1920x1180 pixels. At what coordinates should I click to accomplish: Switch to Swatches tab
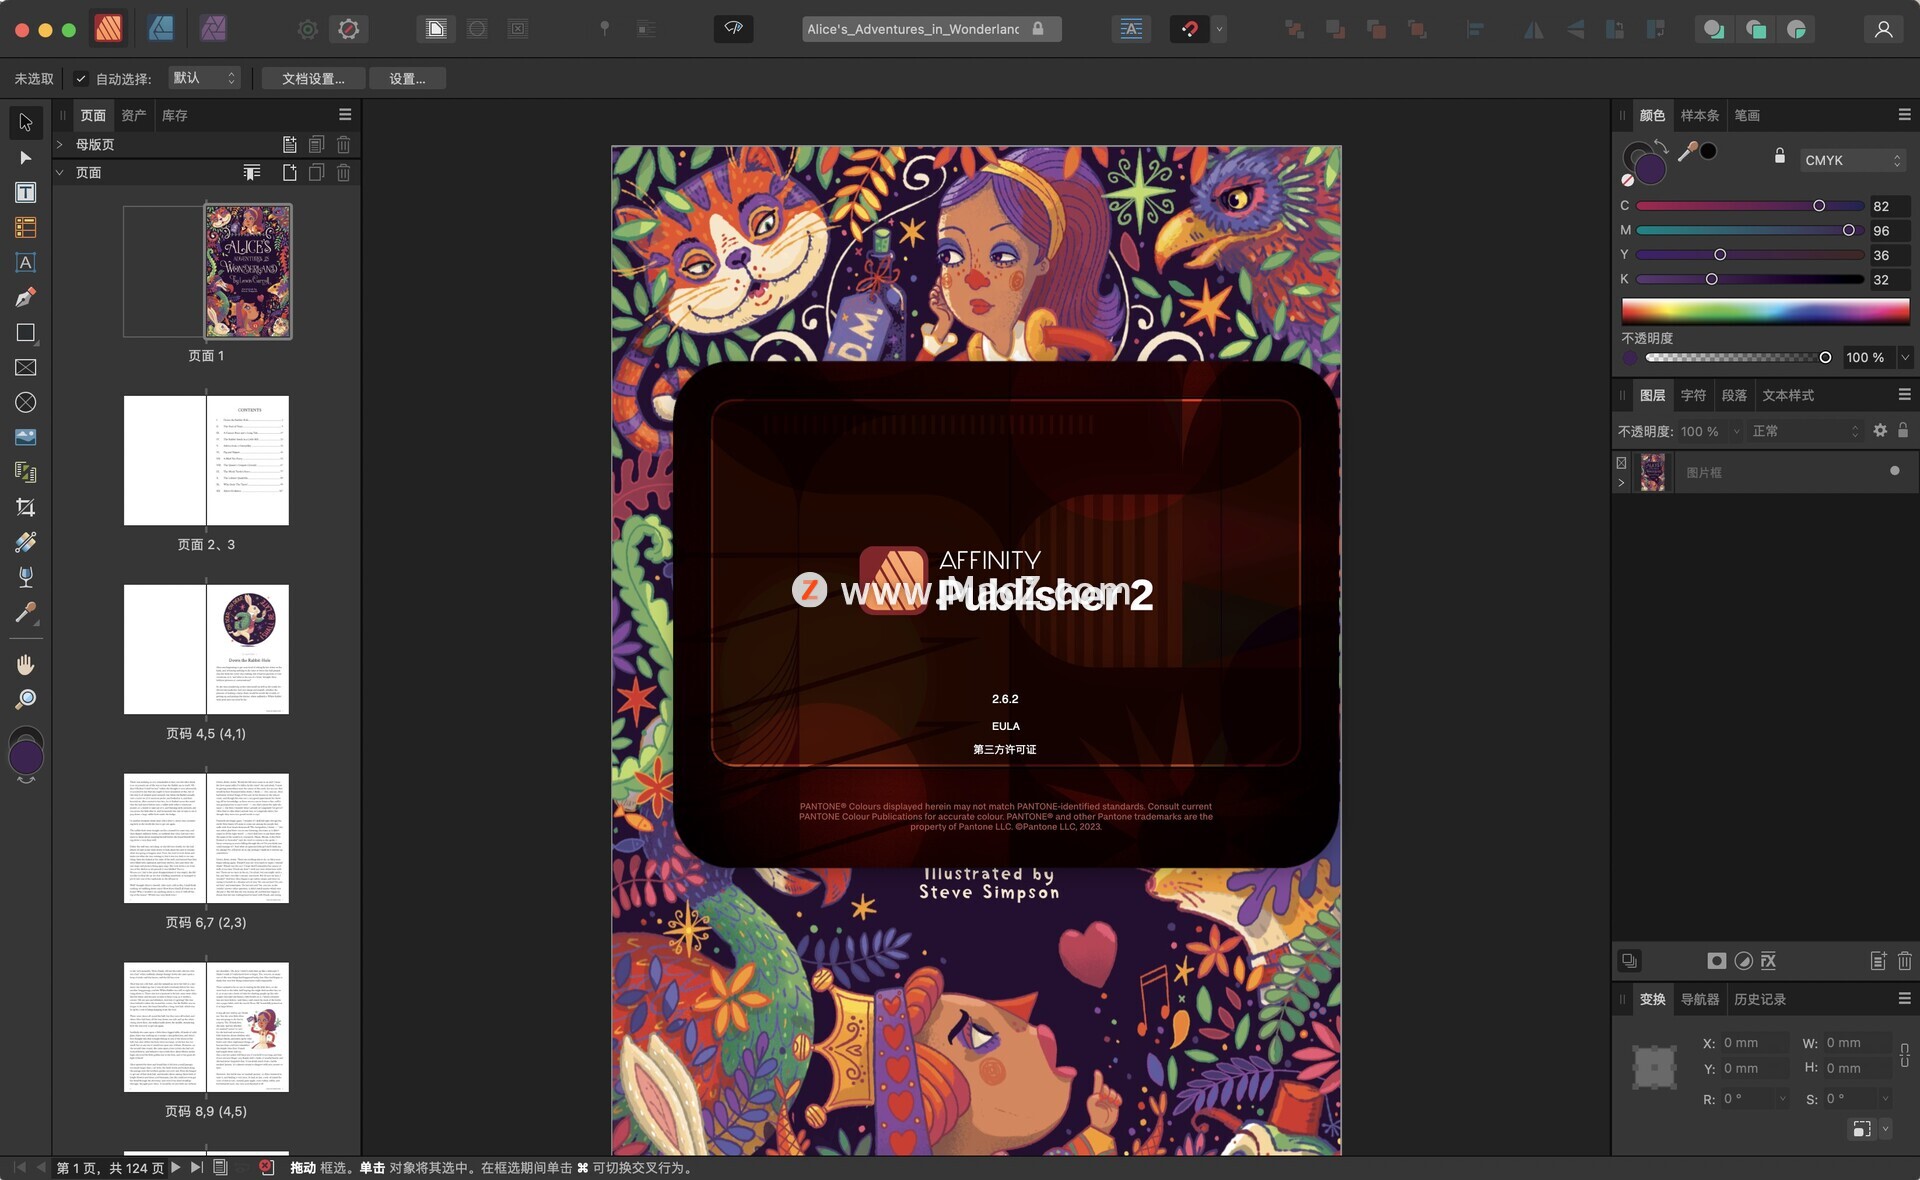[x=1699, y=115]
